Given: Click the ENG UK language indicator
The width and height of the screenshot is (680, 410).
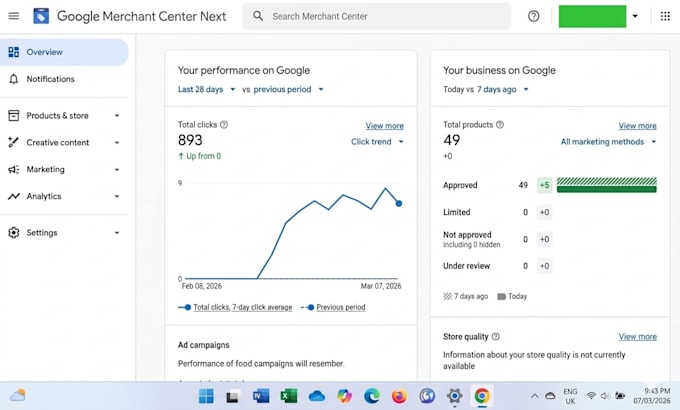Looking at the screenshot, I should coord(570,396).
